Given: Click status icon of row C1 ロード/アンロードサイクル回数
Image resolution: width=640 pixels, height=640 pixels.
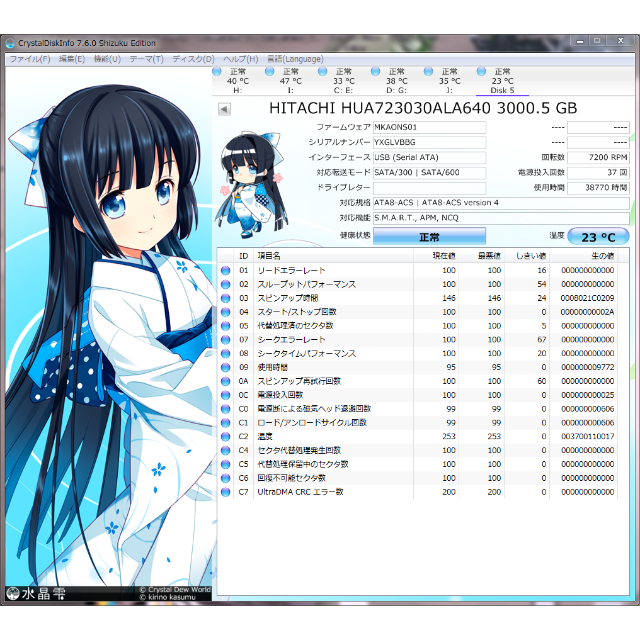Looking at the screenshot, I should tap(225, 423).
